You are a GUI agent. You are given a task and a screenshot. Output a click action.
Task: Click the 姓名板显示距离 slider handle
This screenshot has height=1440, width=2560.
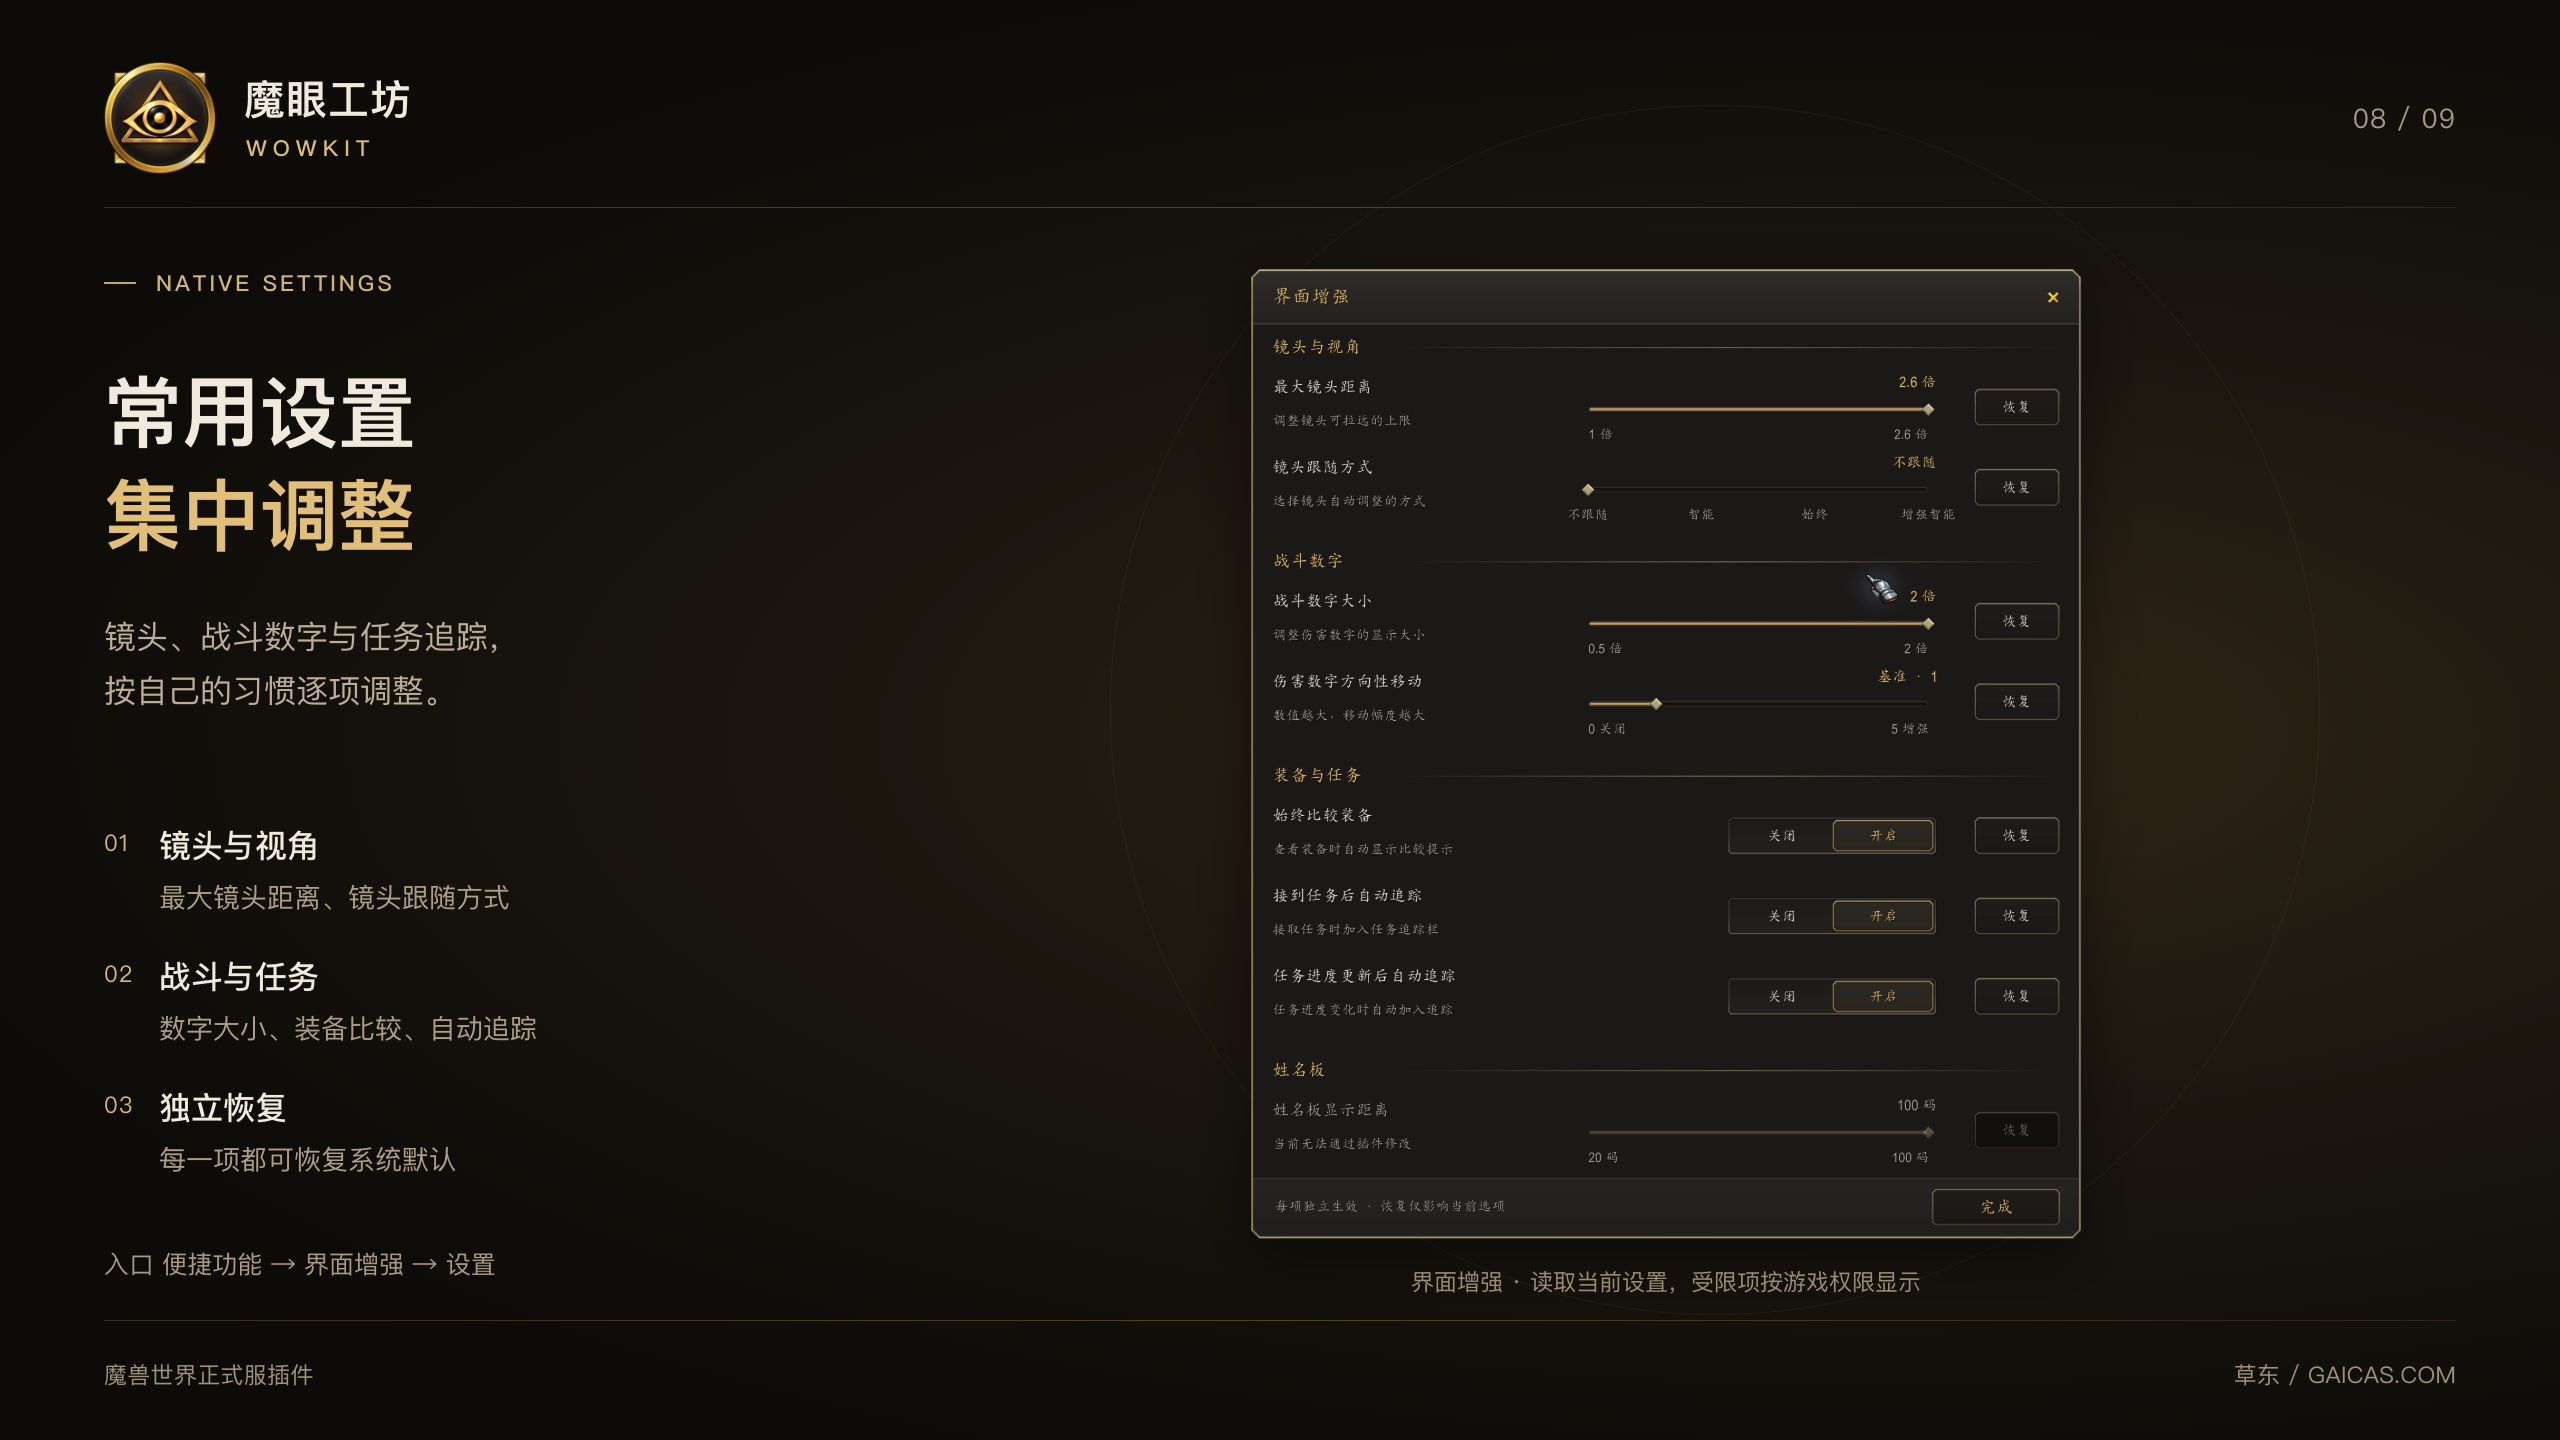1928,1132
